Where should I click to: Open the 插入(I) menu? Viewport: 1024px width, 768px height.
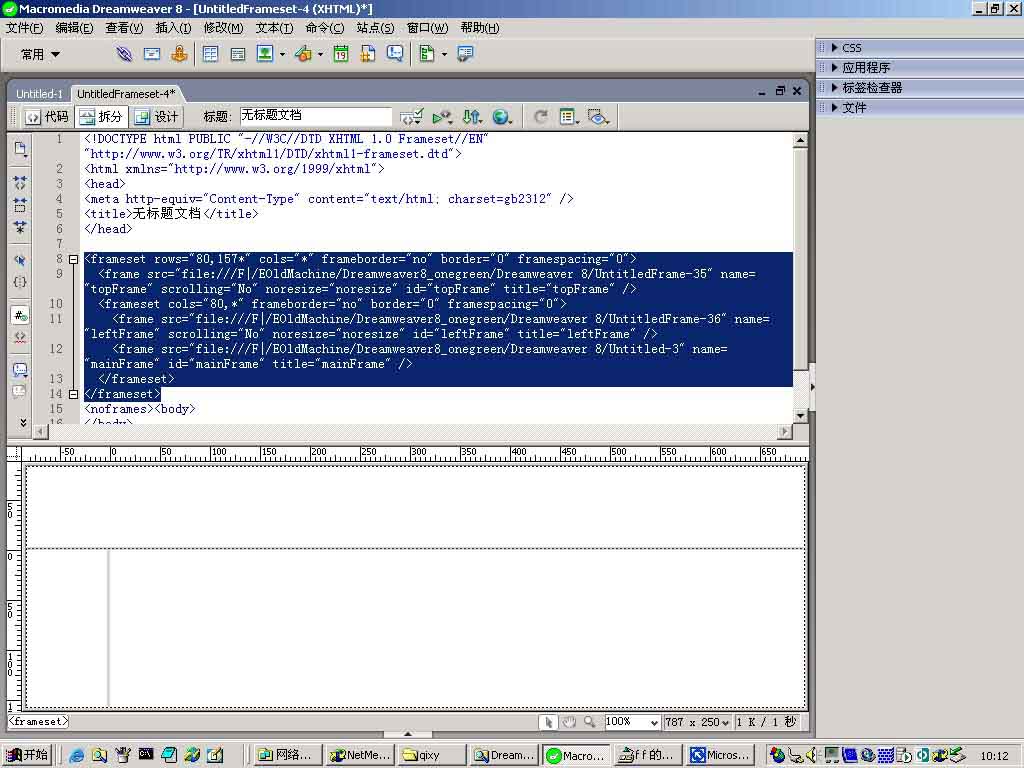click(173, 28)
